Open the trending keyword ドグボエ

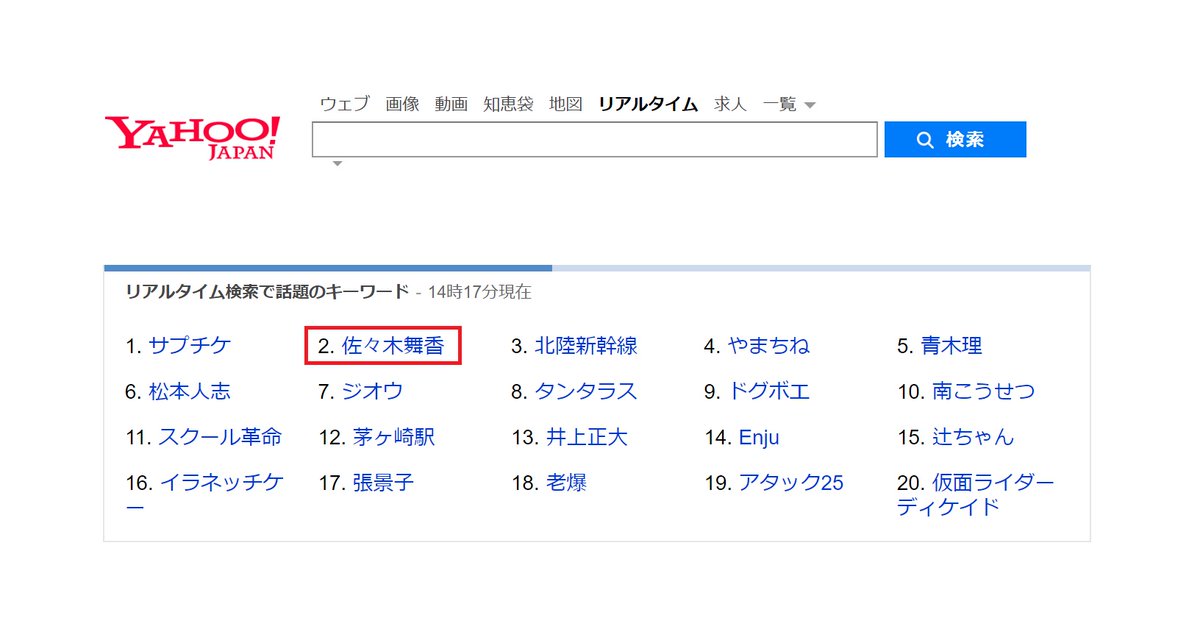[769, 392]
